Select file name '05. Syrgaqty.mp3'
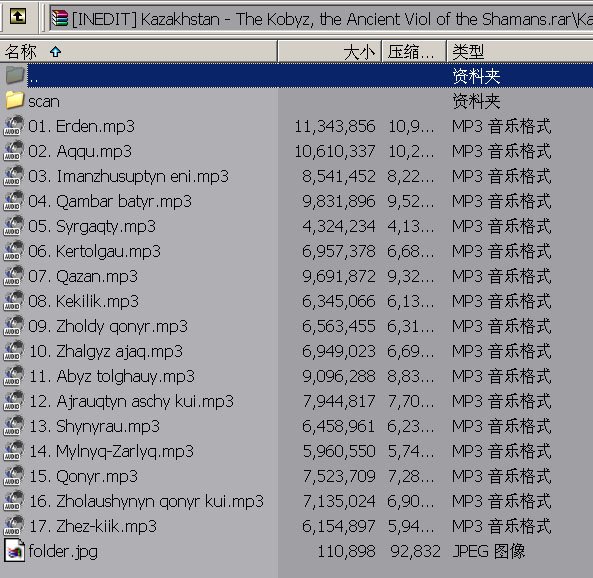 pos(92,226)
